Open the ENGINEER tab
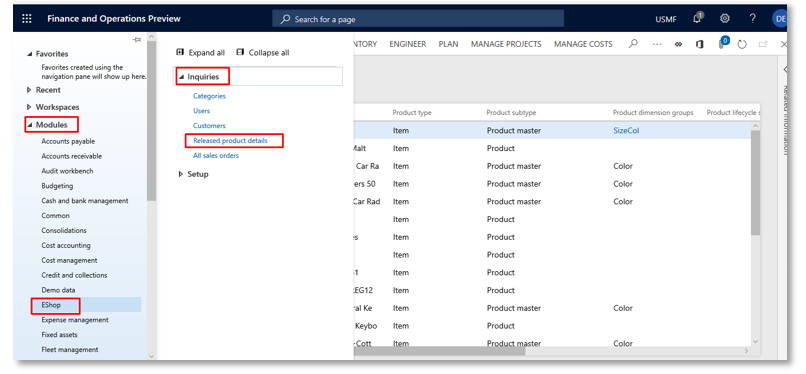The width and height of the screenshot is (806, 374). pyautogui.click(x=408, y=44)
